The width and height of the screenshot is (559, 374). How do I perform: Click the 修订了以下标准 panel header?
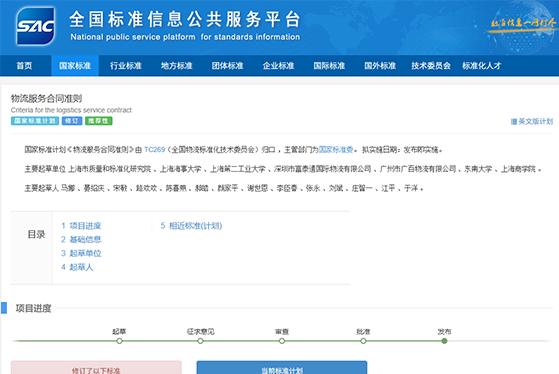point(96,368)
